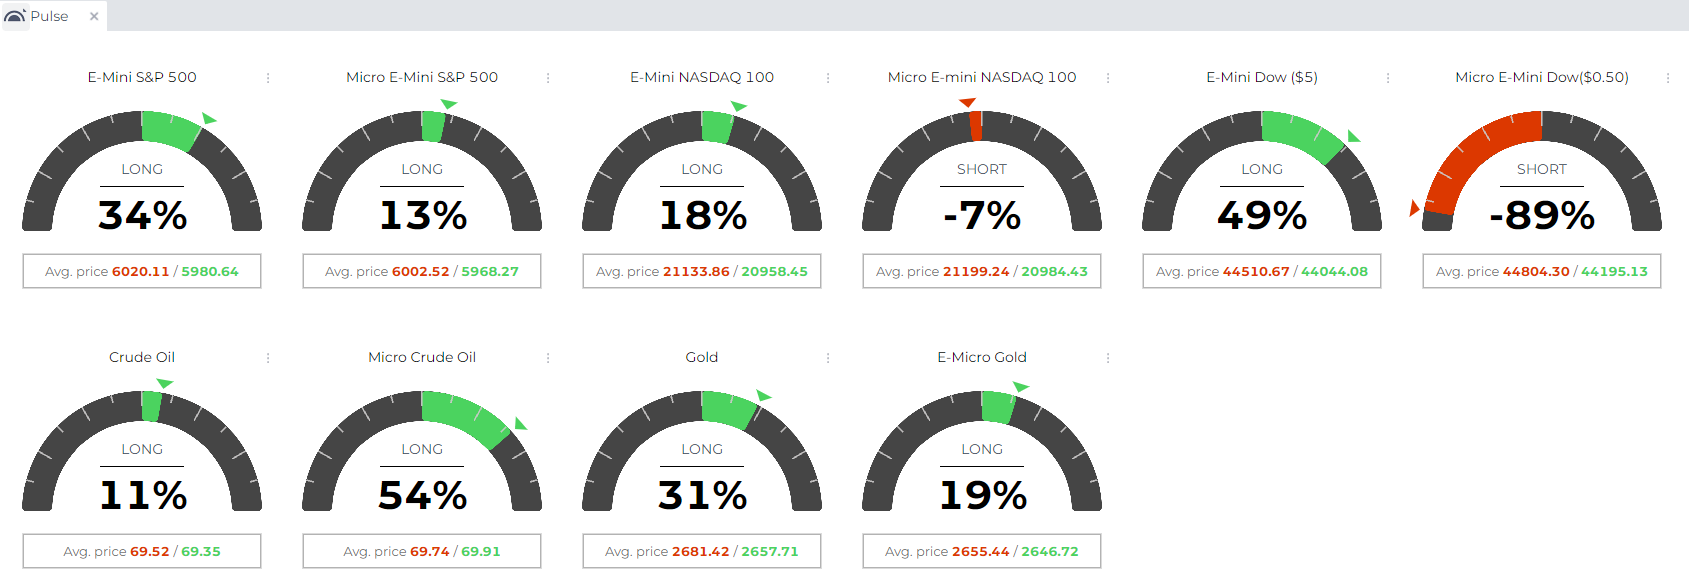The height and width of the screenshot is (582, 1689).
Task: Open Micro E-mini NASDAQ 100 options menu
Action: click(1108, 78)
